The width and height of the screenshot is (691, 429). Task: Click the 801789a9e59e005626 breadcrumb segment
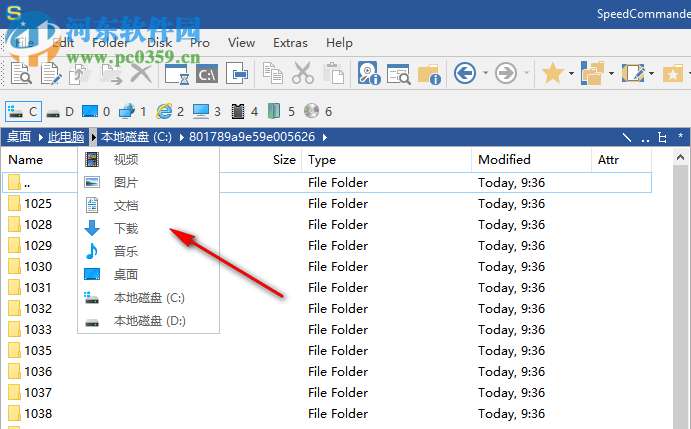[x=252, y=137]
